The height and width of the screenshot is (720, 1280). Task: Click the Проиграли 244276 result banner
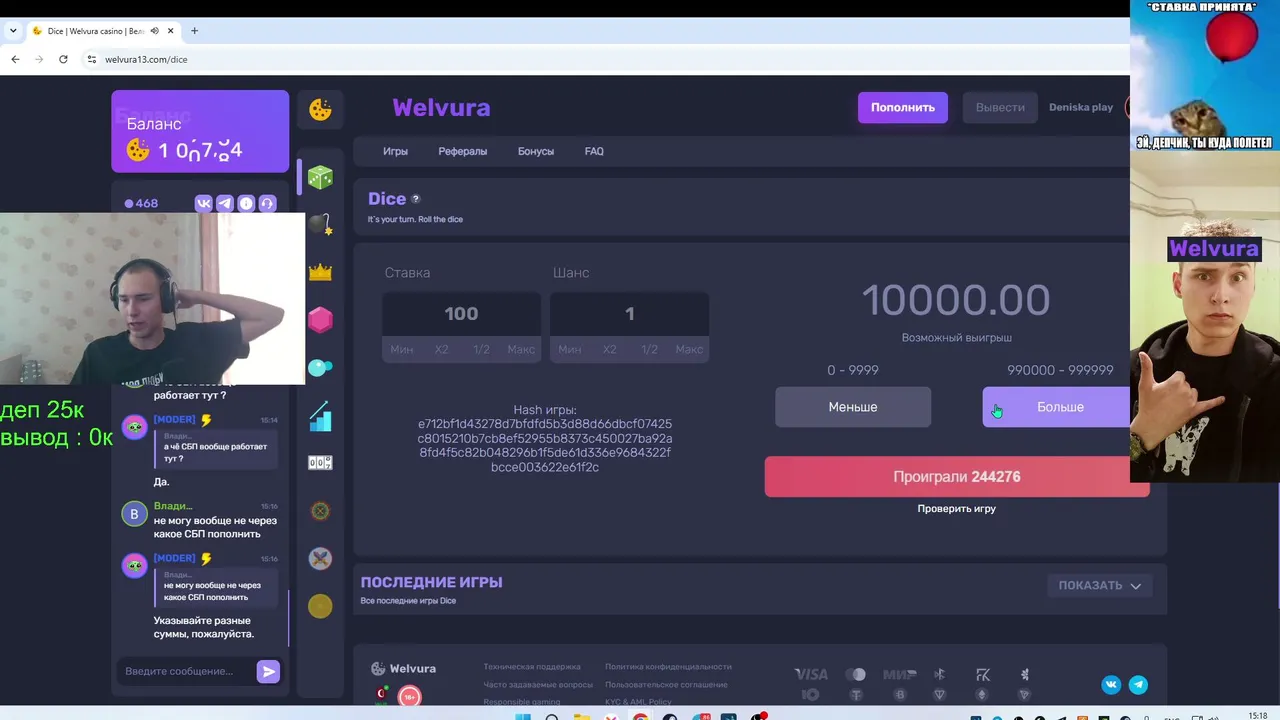point(957,477)
